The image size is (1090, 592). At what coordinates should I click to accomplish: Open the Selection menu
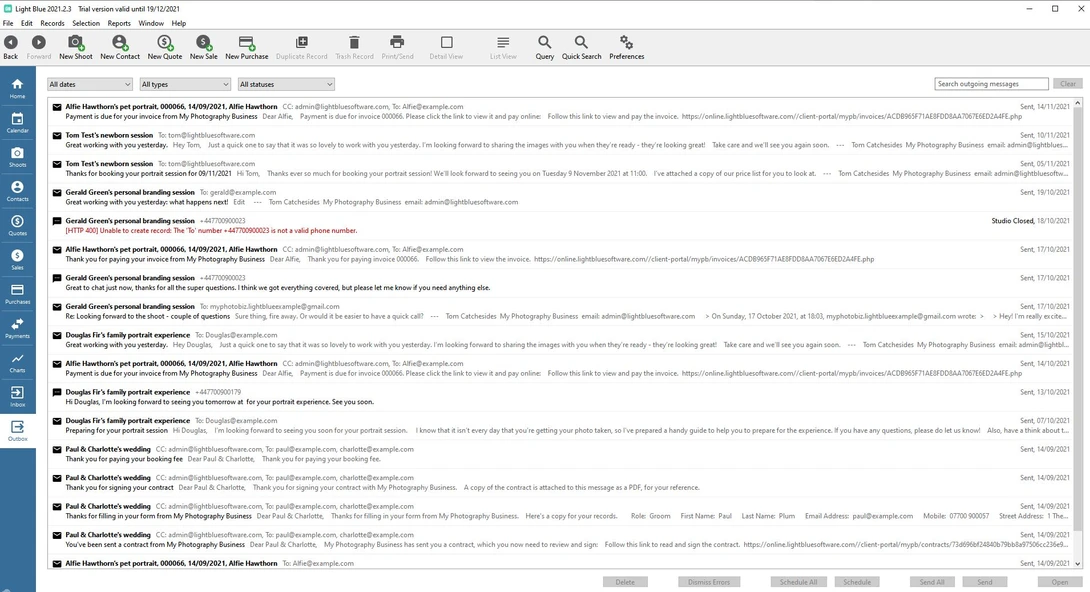(x=86, y=23)
